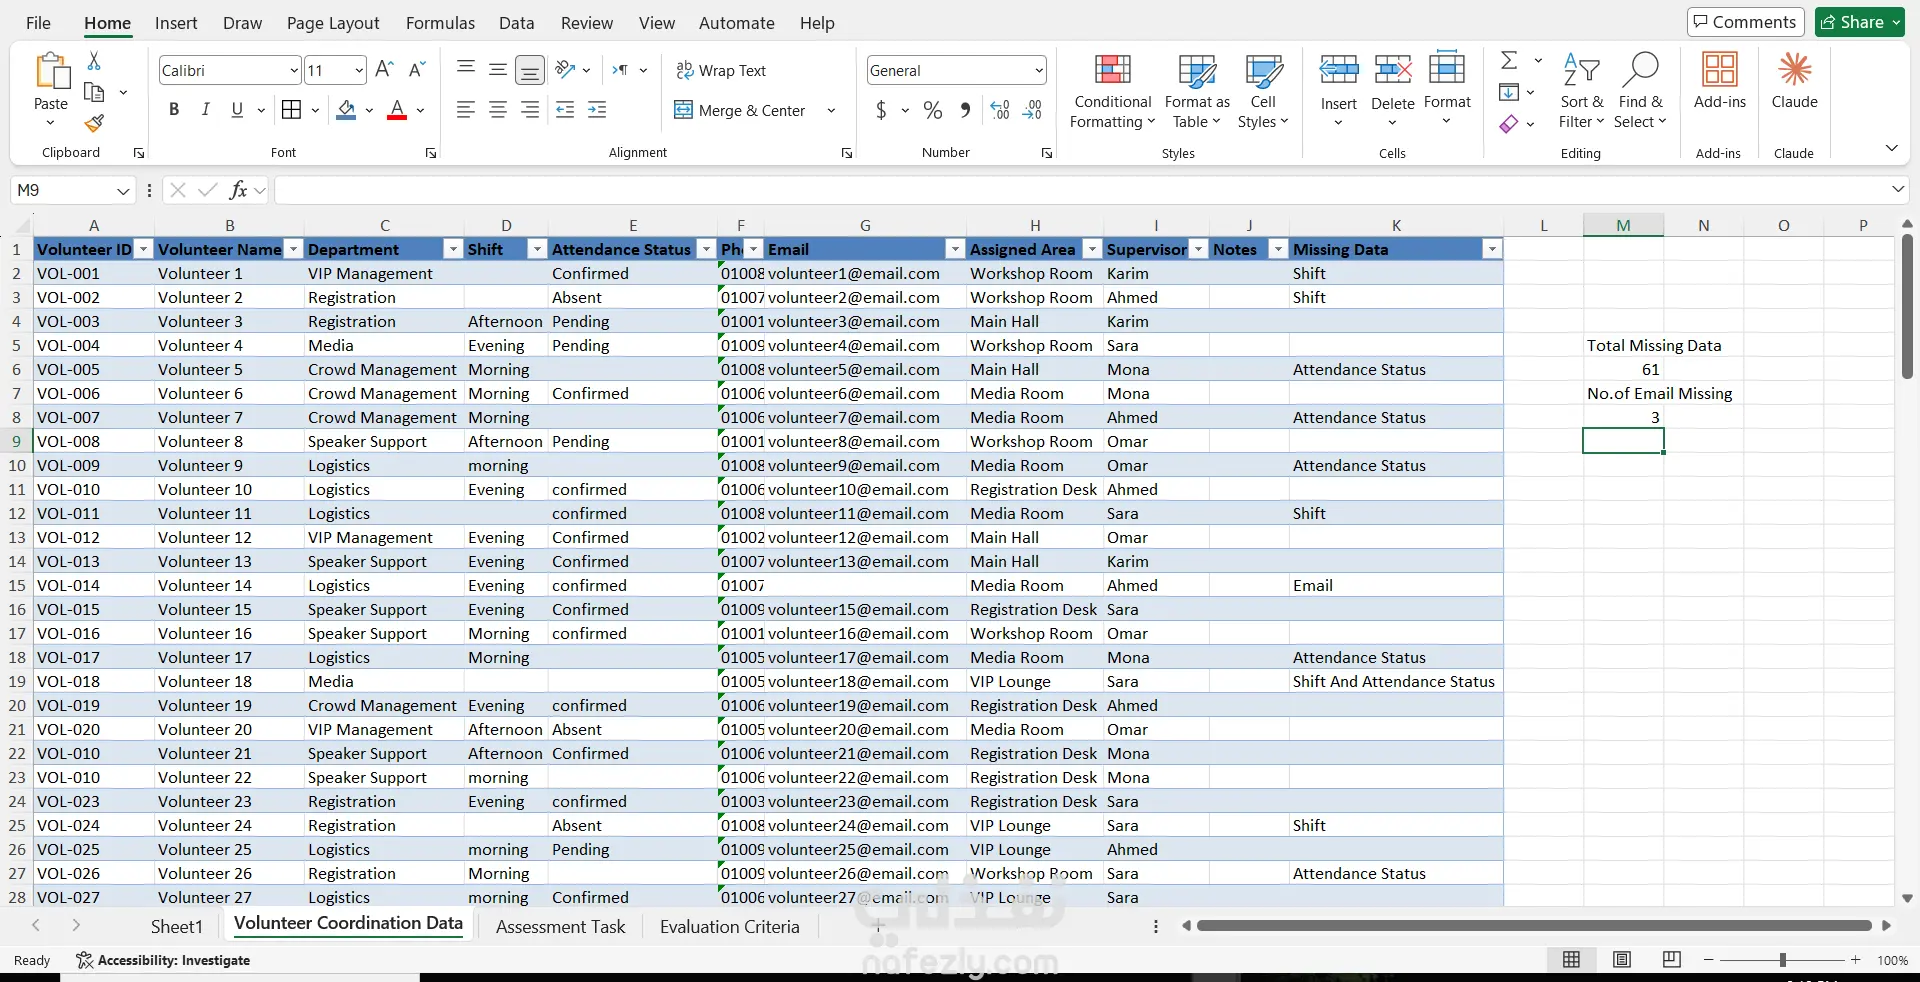Open Cell Styles gallery
This screenshot has width=1920, height=982.
(x=1263, y=92)
